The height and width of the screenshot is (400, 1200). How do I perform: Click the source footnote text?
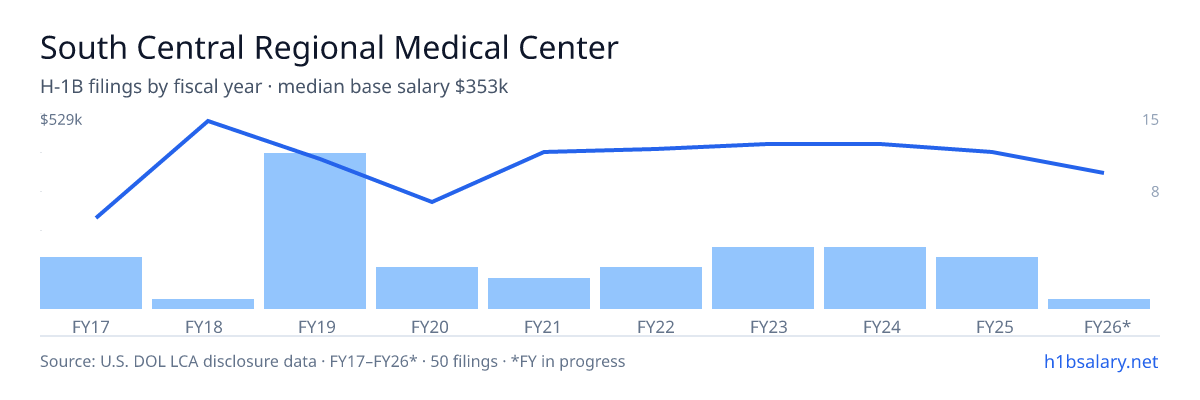pyautogui.click(x=332, y=361)
